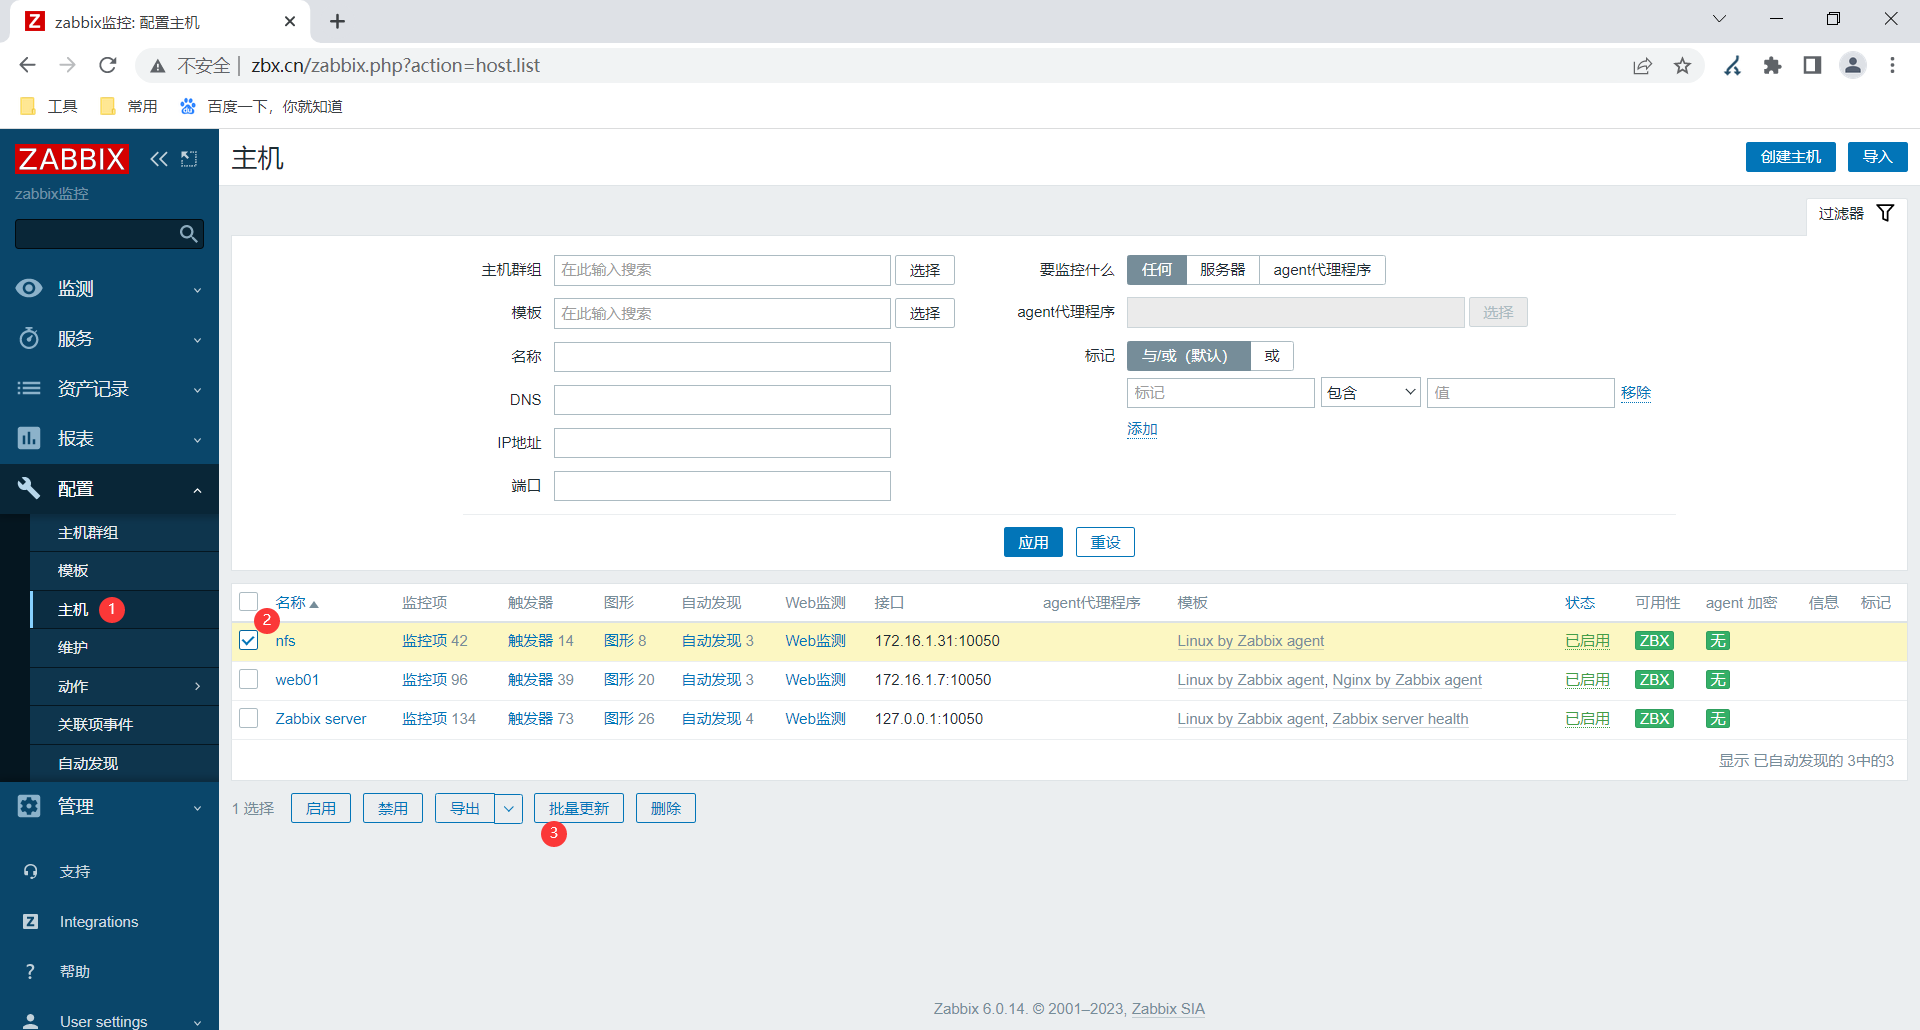This screenshot has height=1030, width=1920.
Task: Check the Zabbix server host checkbox
Action: point(249,719)
